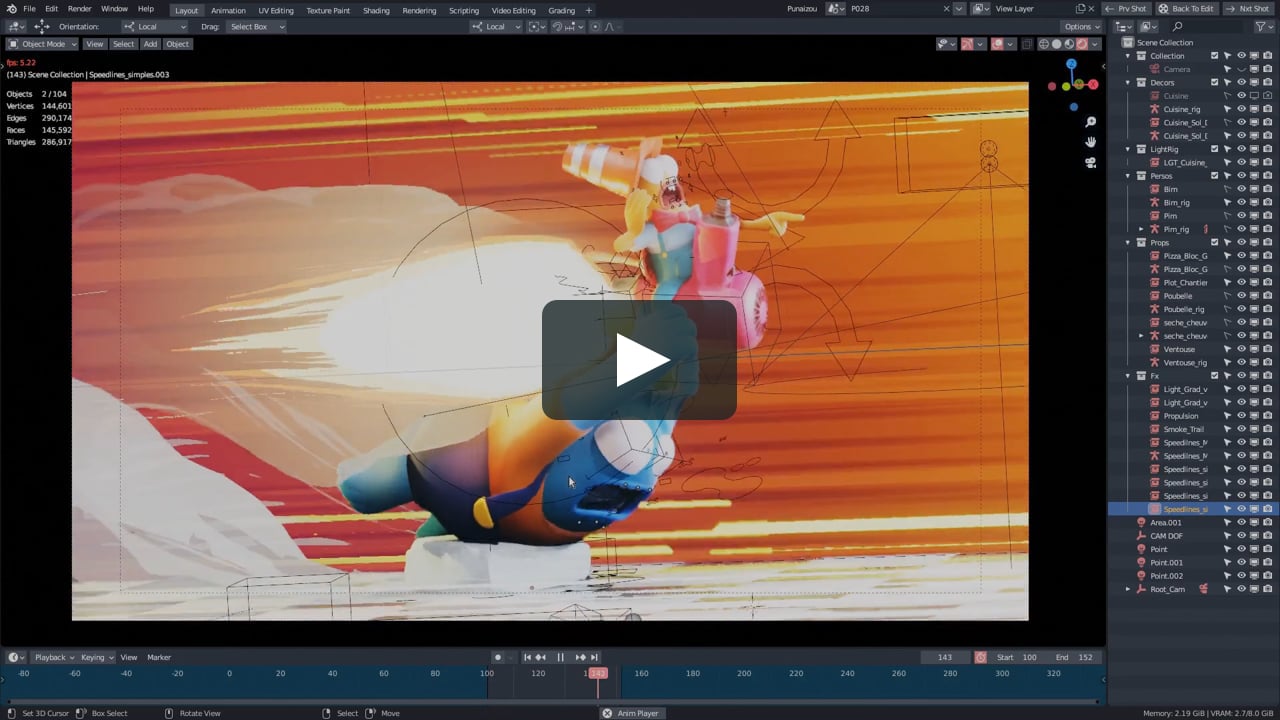Add a workspace with the plus button
The height and width of the screenshot is (720, 1280).
588,10
